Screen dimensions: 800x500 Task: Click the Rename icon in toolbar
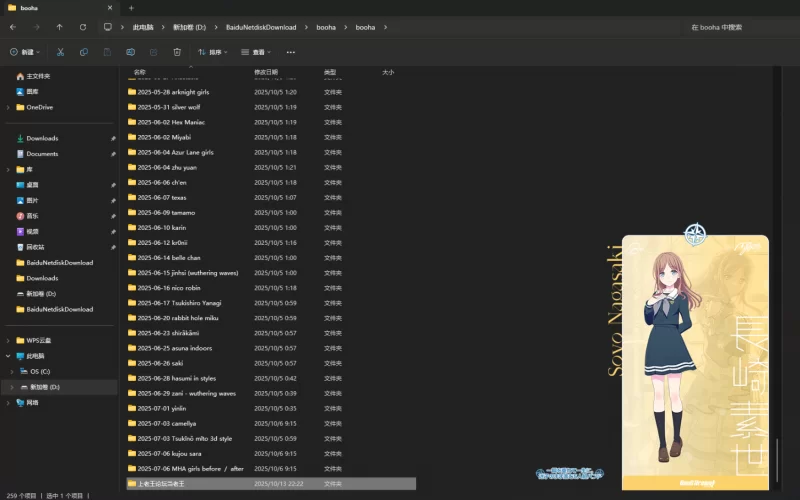(130, 52)
